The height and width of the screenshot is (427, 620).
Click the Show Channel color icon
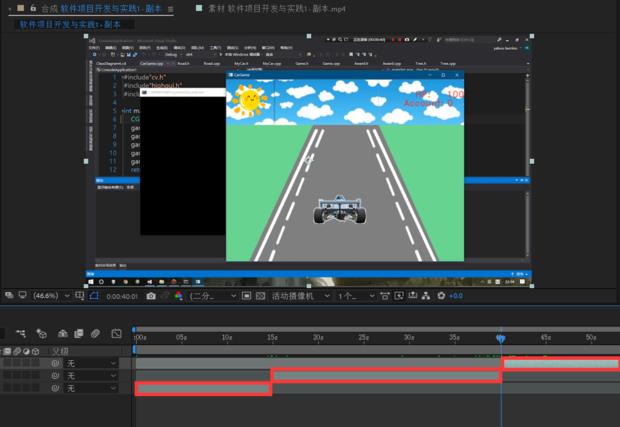click(178, 296)
